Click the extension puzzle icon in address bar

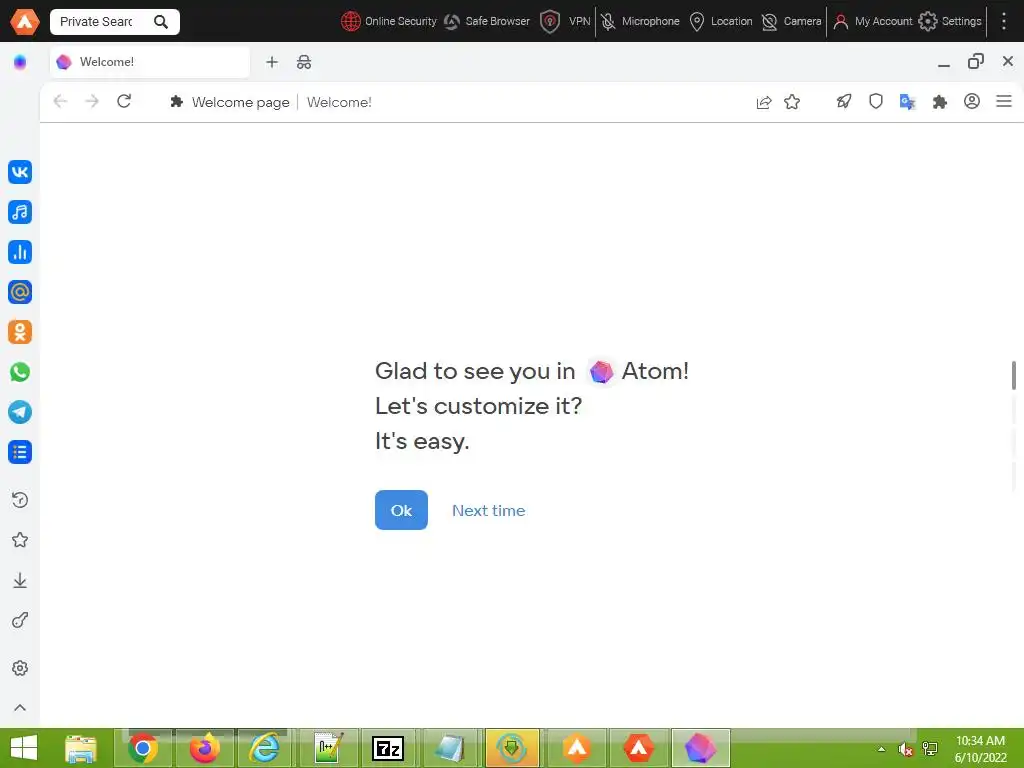tap(176, 102)
